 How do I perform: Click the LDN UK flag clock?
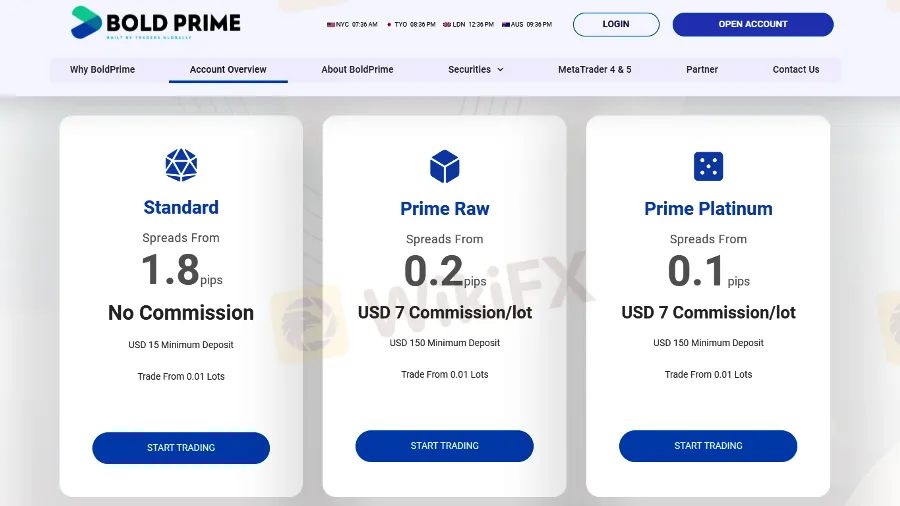[x=469, y=24]
